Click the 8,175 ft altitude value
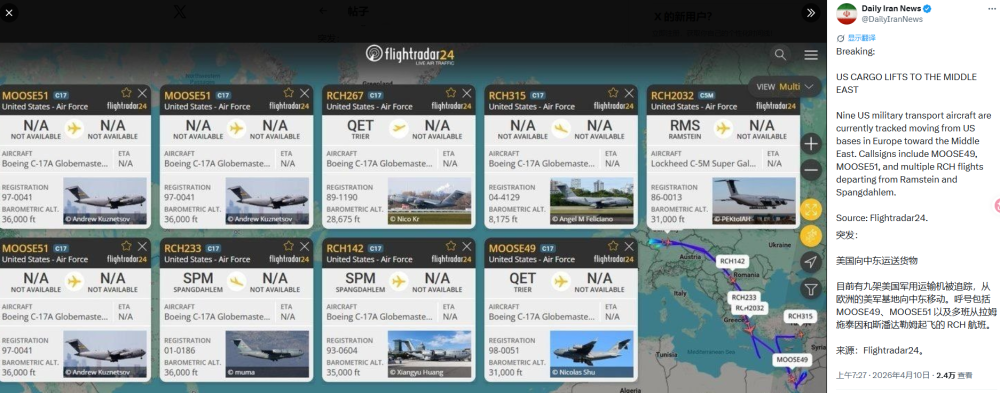This screenshot has height=393, width=1000. pyautogui.click(x=504, y=219)
